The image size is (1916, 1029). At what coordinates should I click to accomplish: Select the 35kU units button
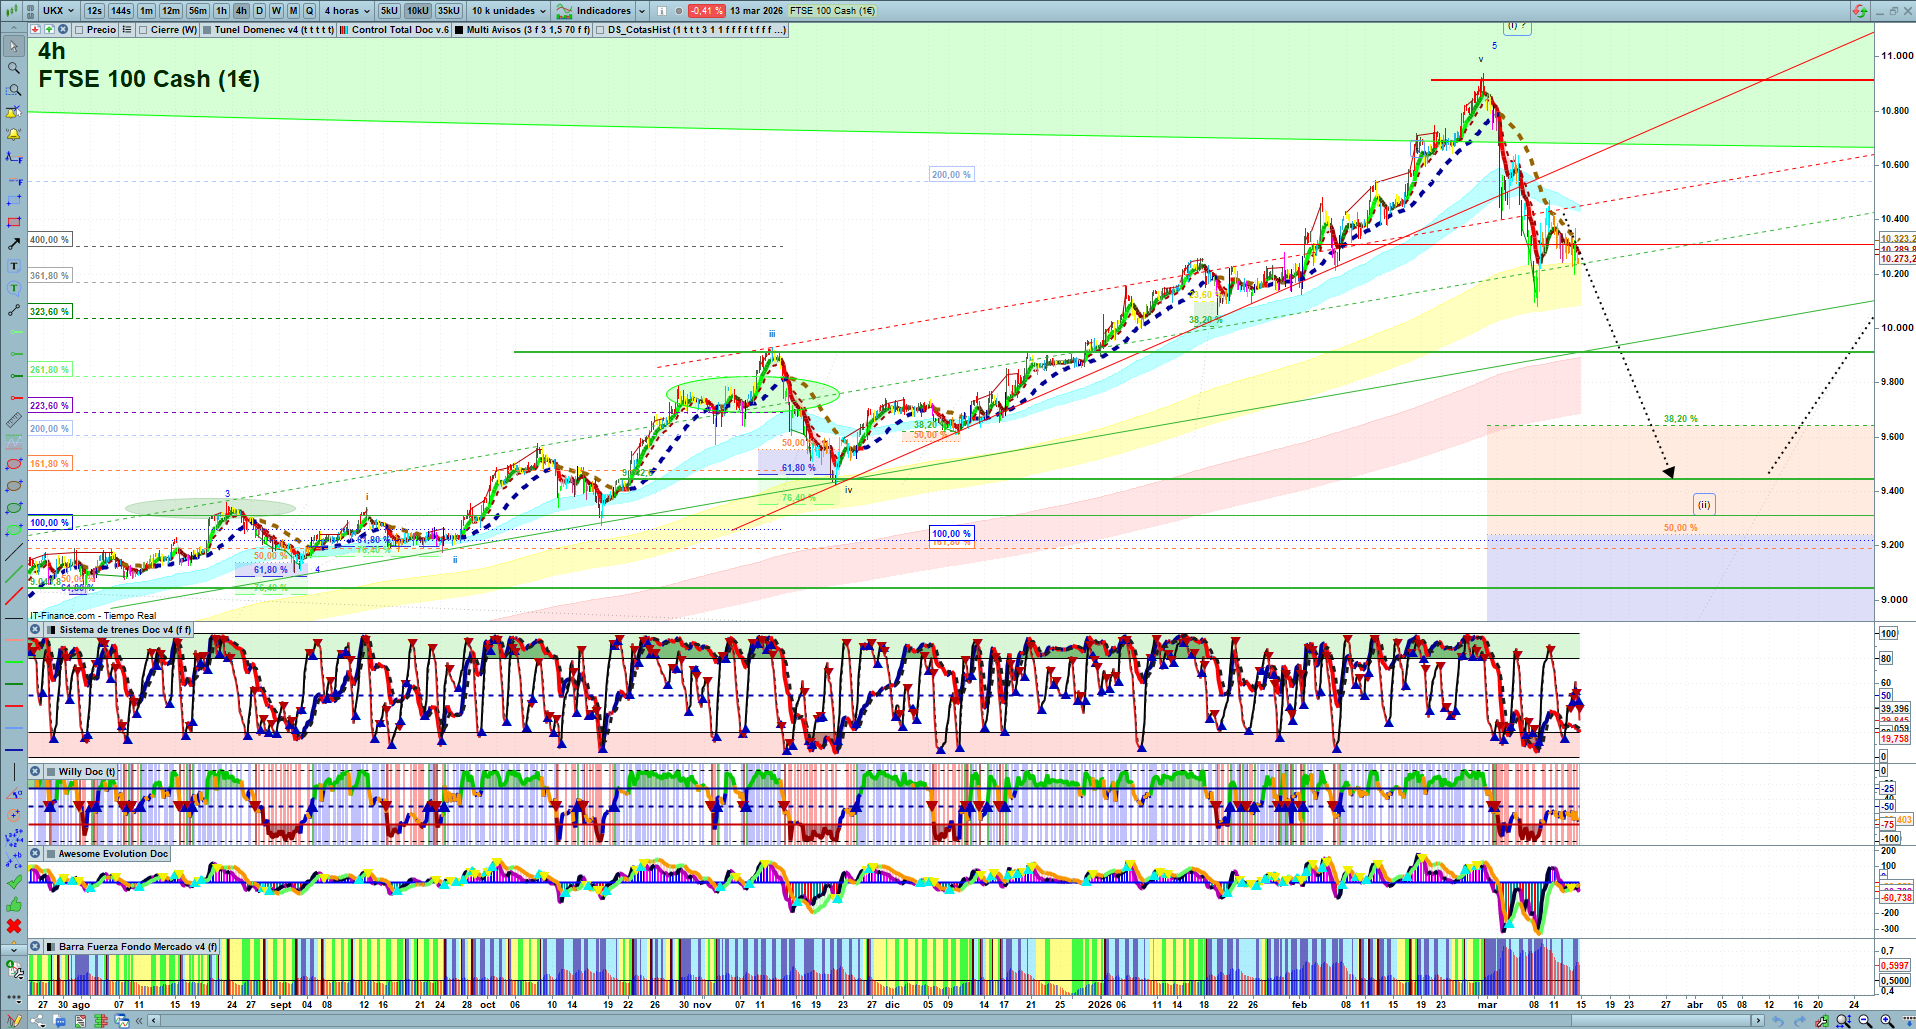coord(449,11)
